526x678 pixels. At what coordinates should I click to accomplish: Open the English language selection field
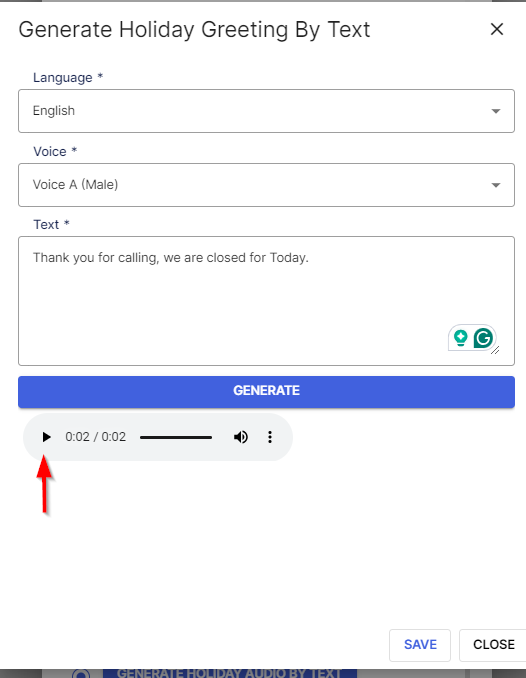(x=266, y=111)
